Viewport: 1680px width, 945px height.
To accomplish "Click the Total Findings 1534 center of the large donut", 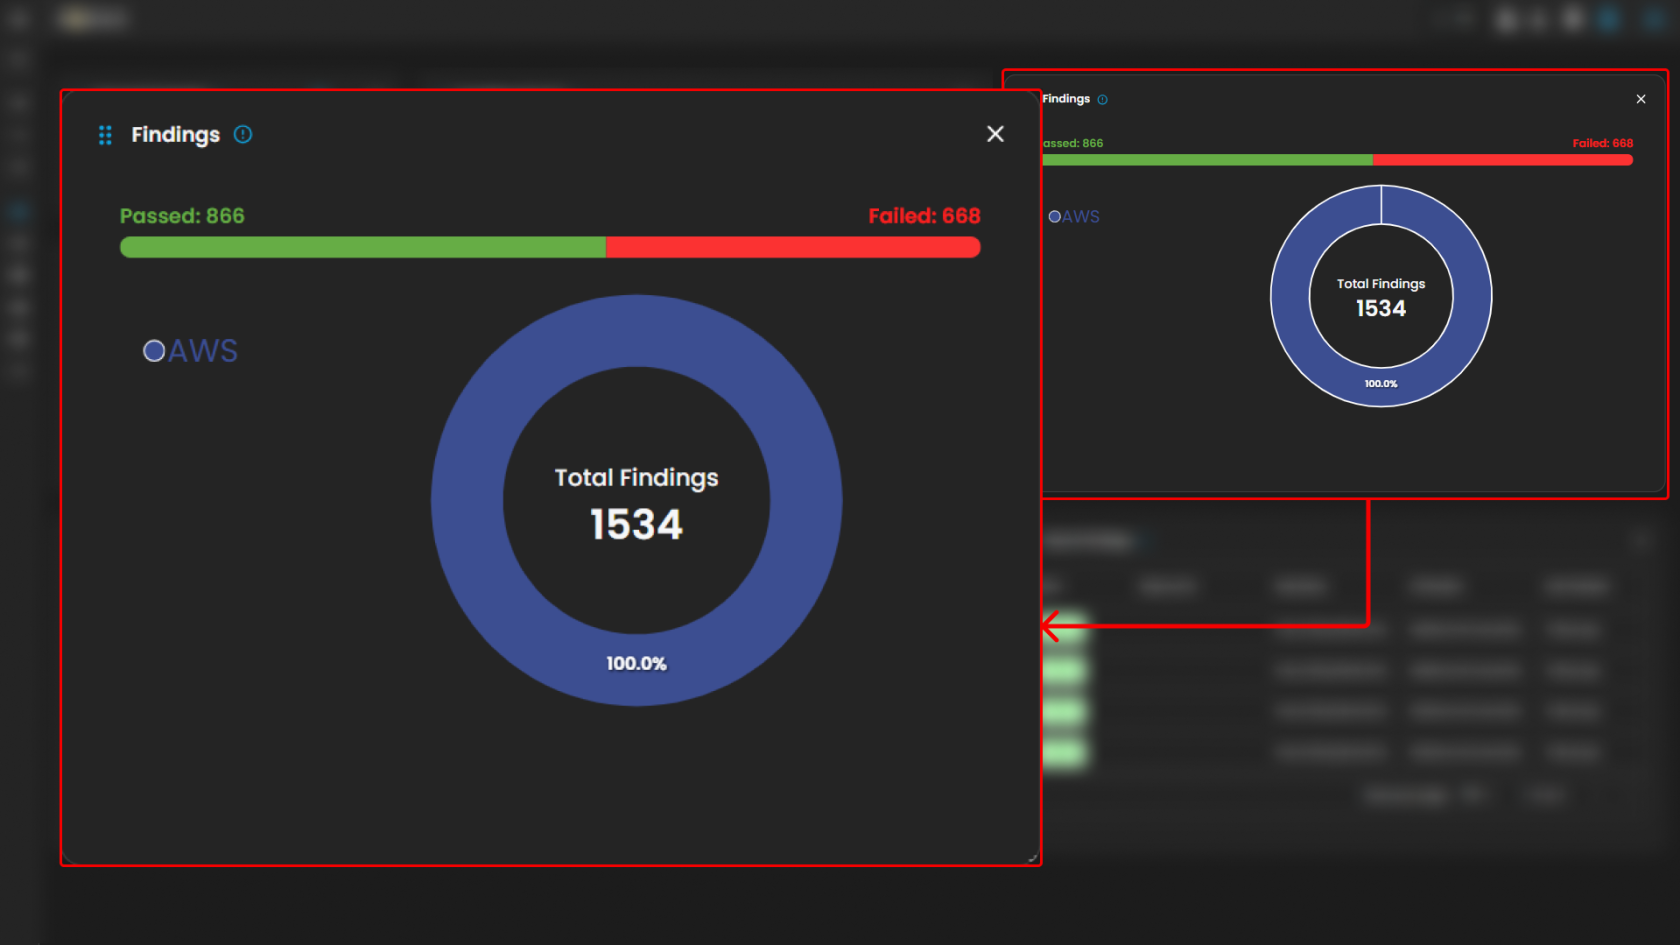I will pyautogui.click(x=636, y=505).
